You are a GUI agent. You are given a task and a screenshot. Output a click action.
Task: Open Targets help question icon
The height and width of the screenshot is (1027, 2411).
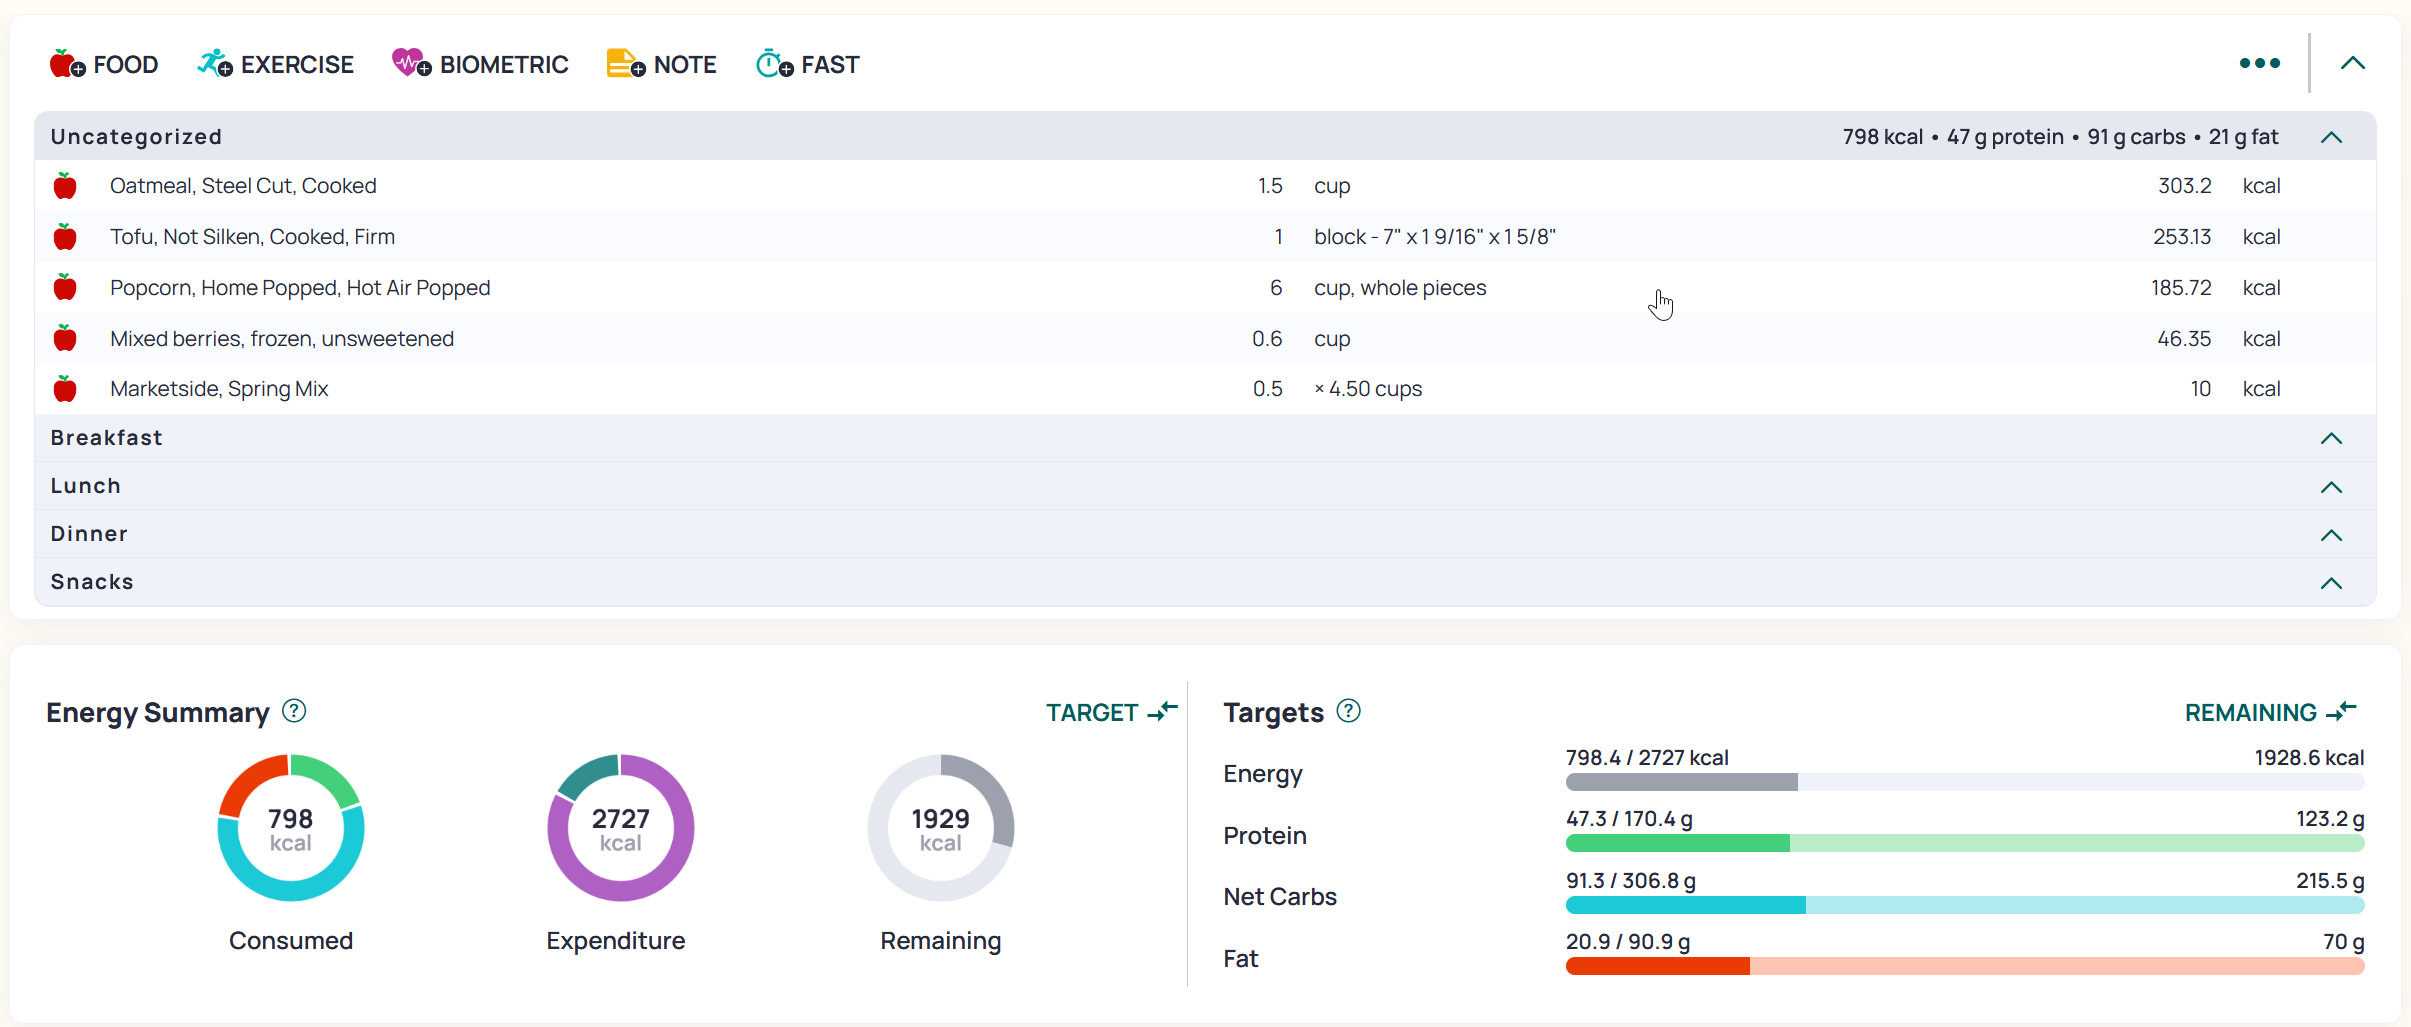point(1349,711)
